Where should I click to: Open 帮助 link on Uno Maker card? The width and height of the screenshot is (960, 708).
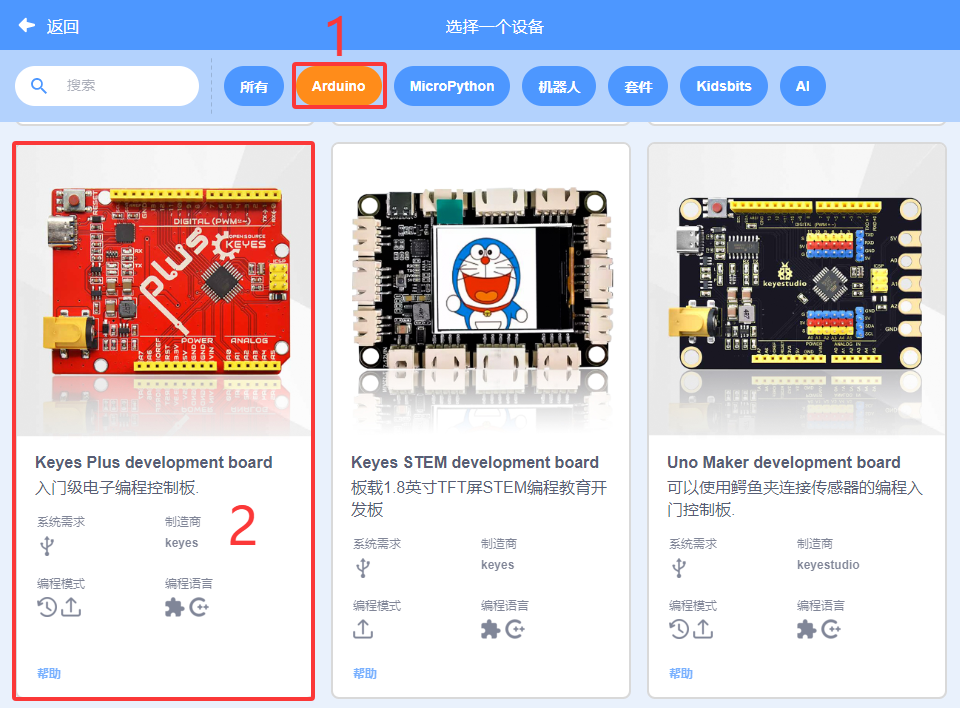681,674
